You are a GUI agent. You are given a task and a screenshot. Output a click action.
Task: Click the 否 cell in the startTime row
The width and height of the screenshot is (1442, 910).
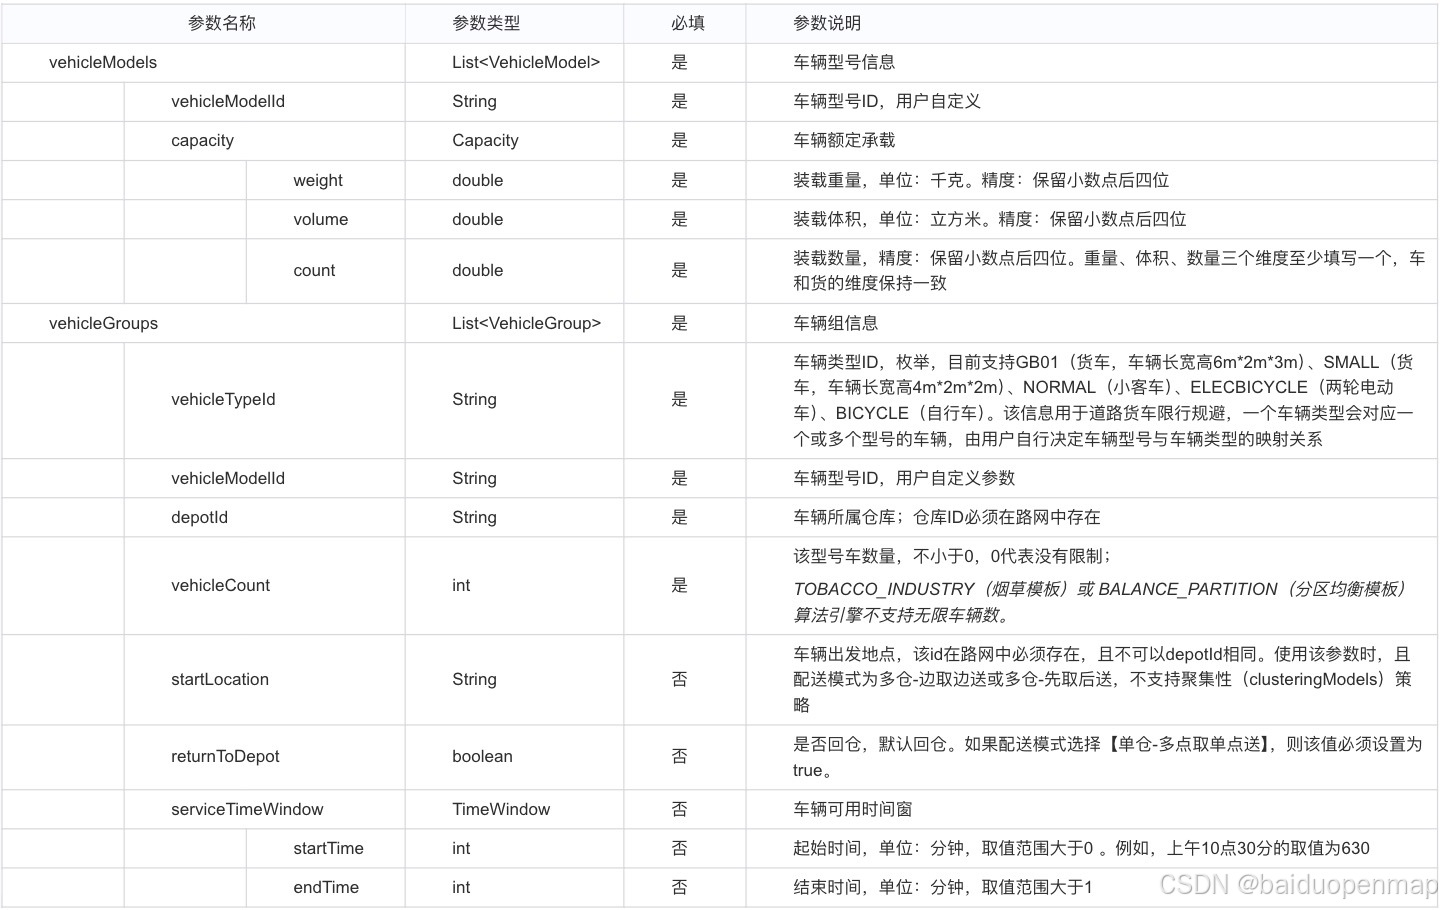click(x=680, y=848)
